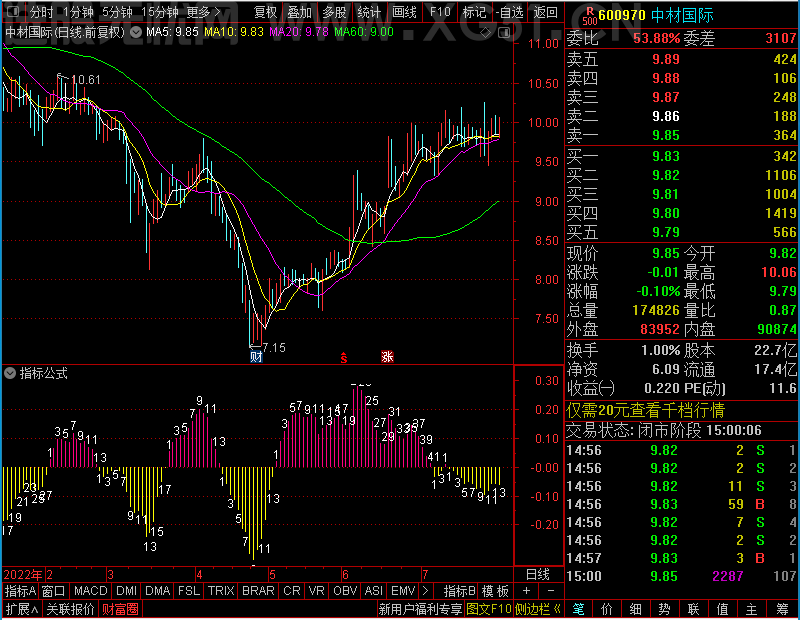The width and height of the screenshot is (800, 620).
Task: Switch to the 15分钟 chart period
Action: point(159,12)
